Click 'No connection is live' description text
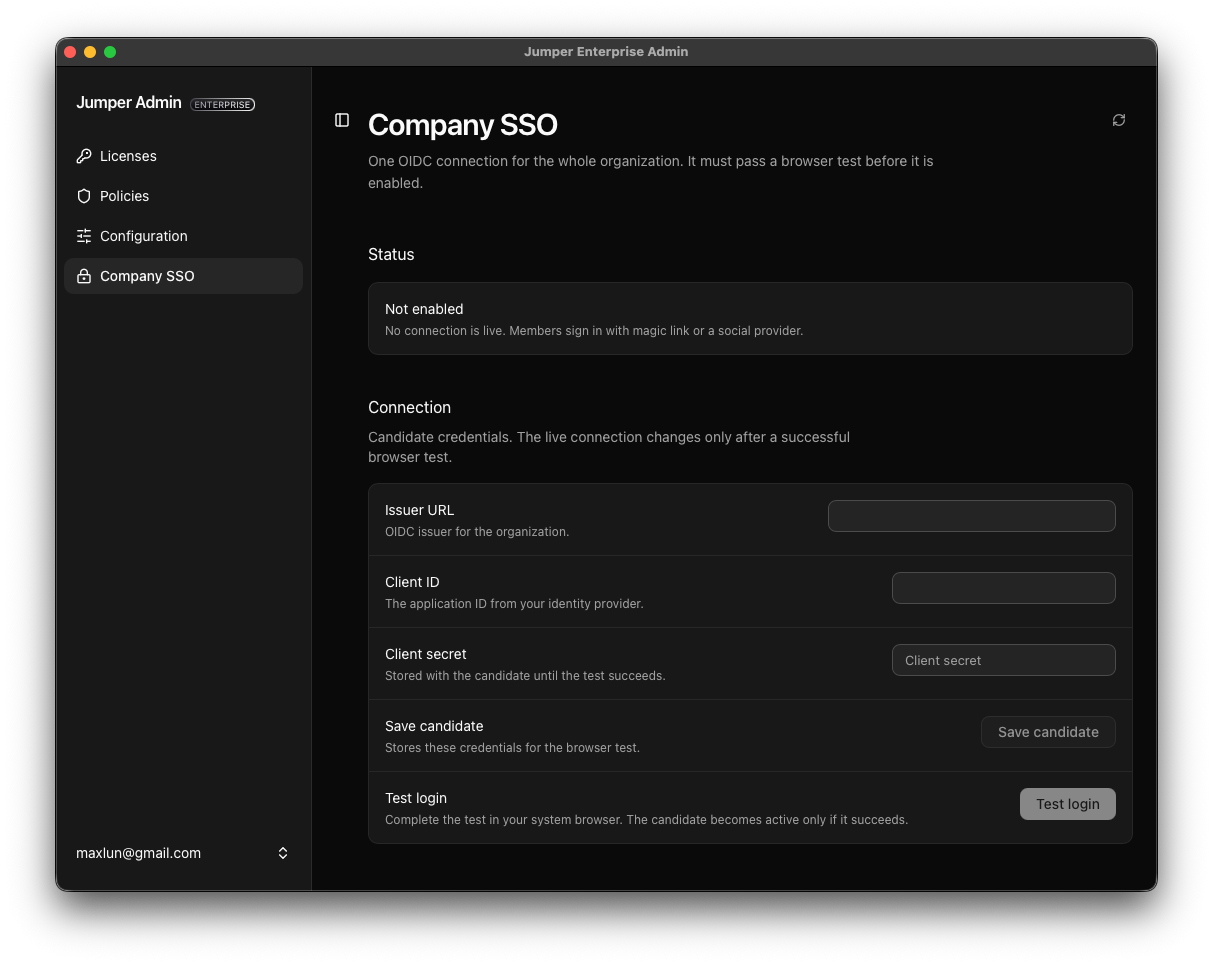The width and height of the screenshot is (1213, 965). (x=594, y=331)
